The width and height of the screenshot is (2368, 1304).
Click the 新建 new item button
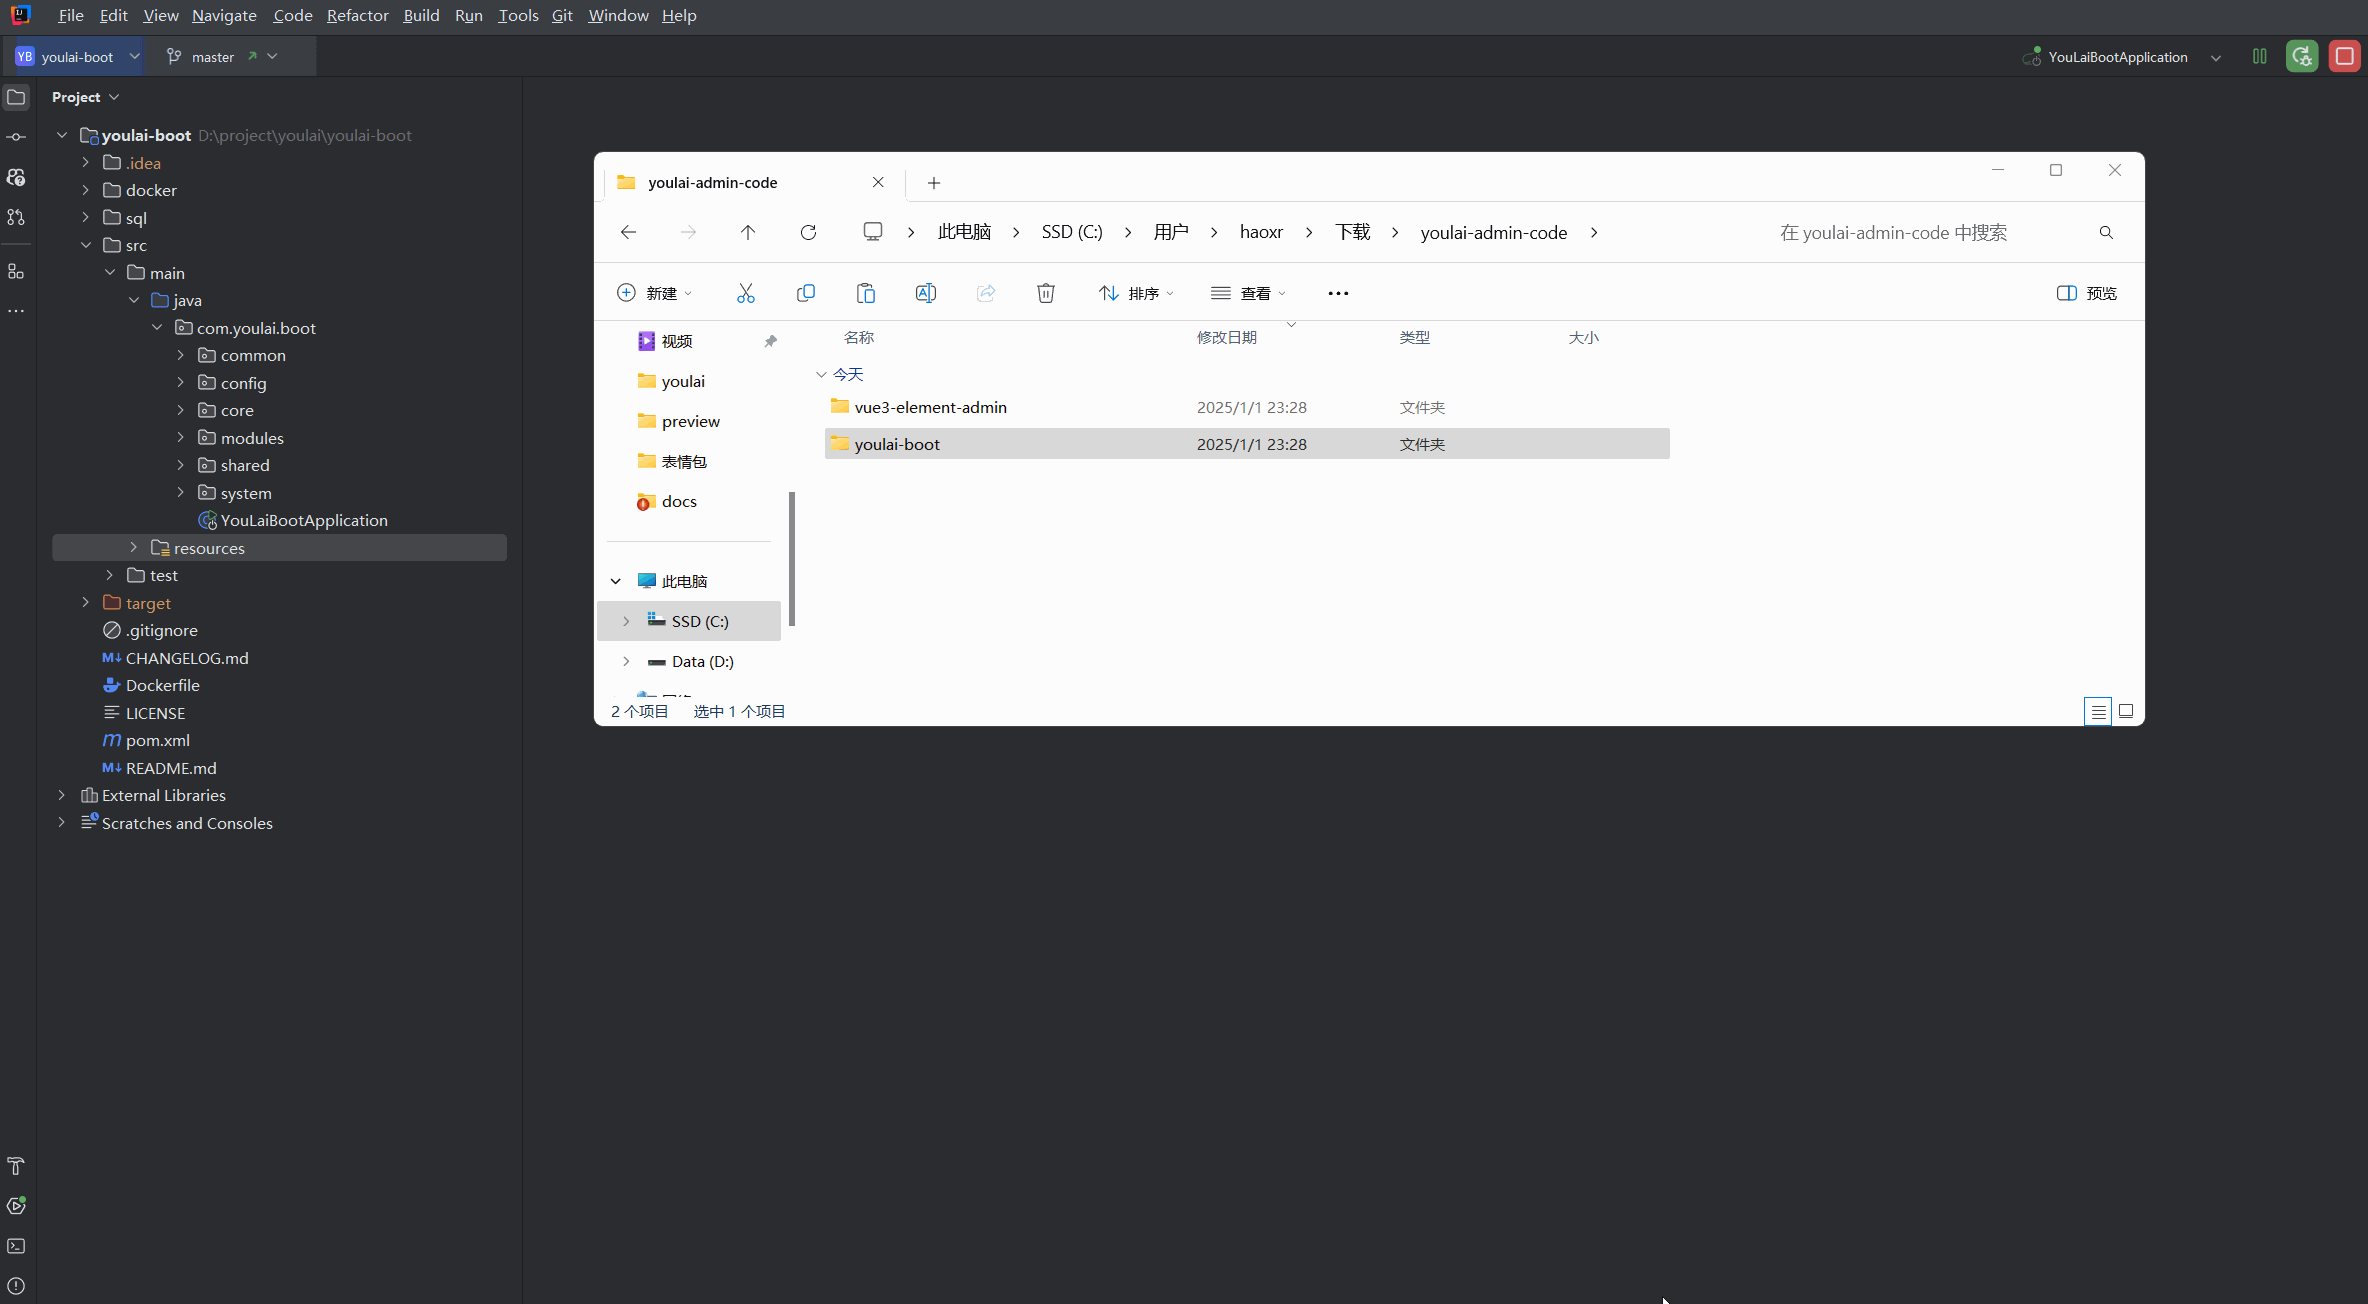654,293
